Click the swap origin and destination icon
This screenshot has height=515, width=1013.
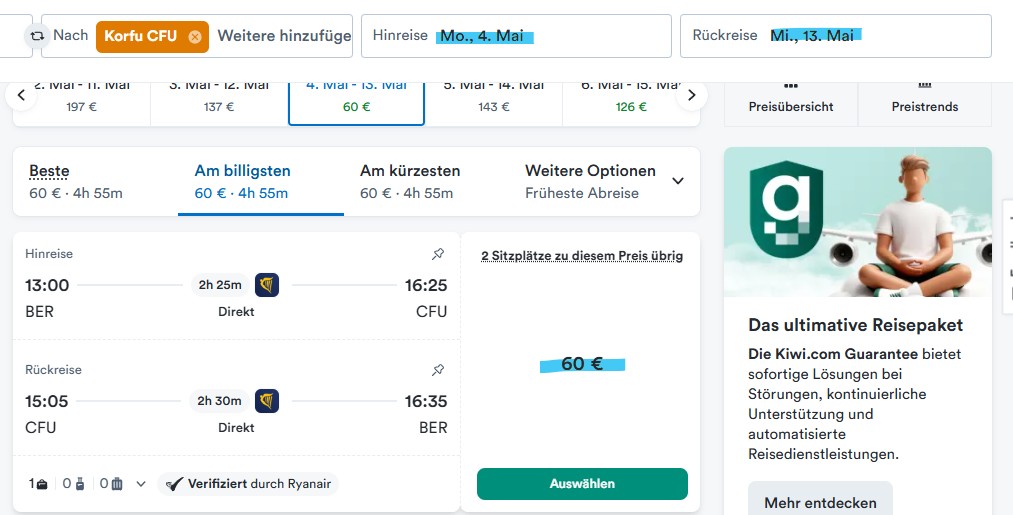[37, 36]
